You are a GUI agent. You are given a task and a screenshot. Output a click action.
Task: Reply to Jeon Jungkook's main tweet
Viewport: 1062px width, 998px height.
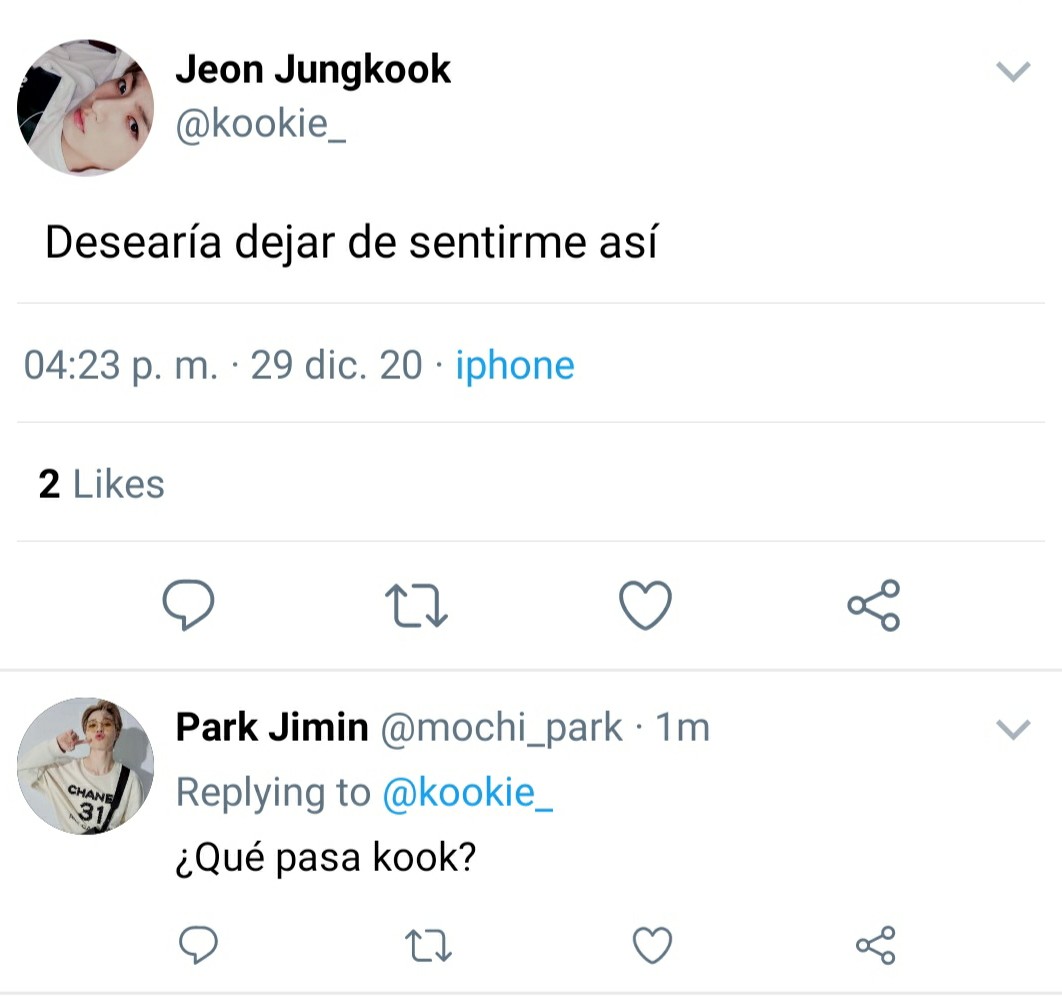(x=187, y=605)
